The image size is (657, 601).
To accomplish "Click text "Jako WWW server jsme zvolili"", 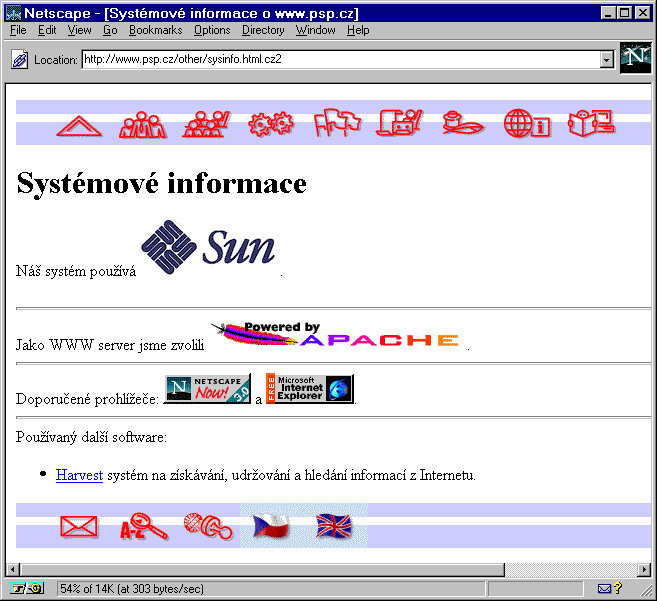I will click(x=110, y=345).
